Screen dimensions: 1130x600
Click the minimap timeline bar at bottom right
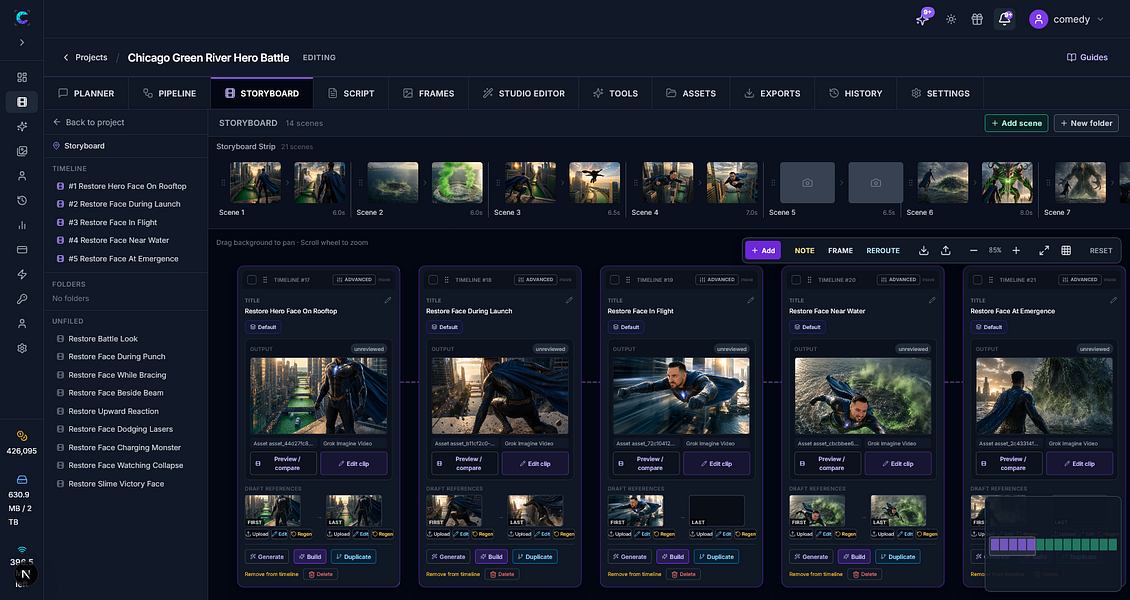click(1053, 545)
